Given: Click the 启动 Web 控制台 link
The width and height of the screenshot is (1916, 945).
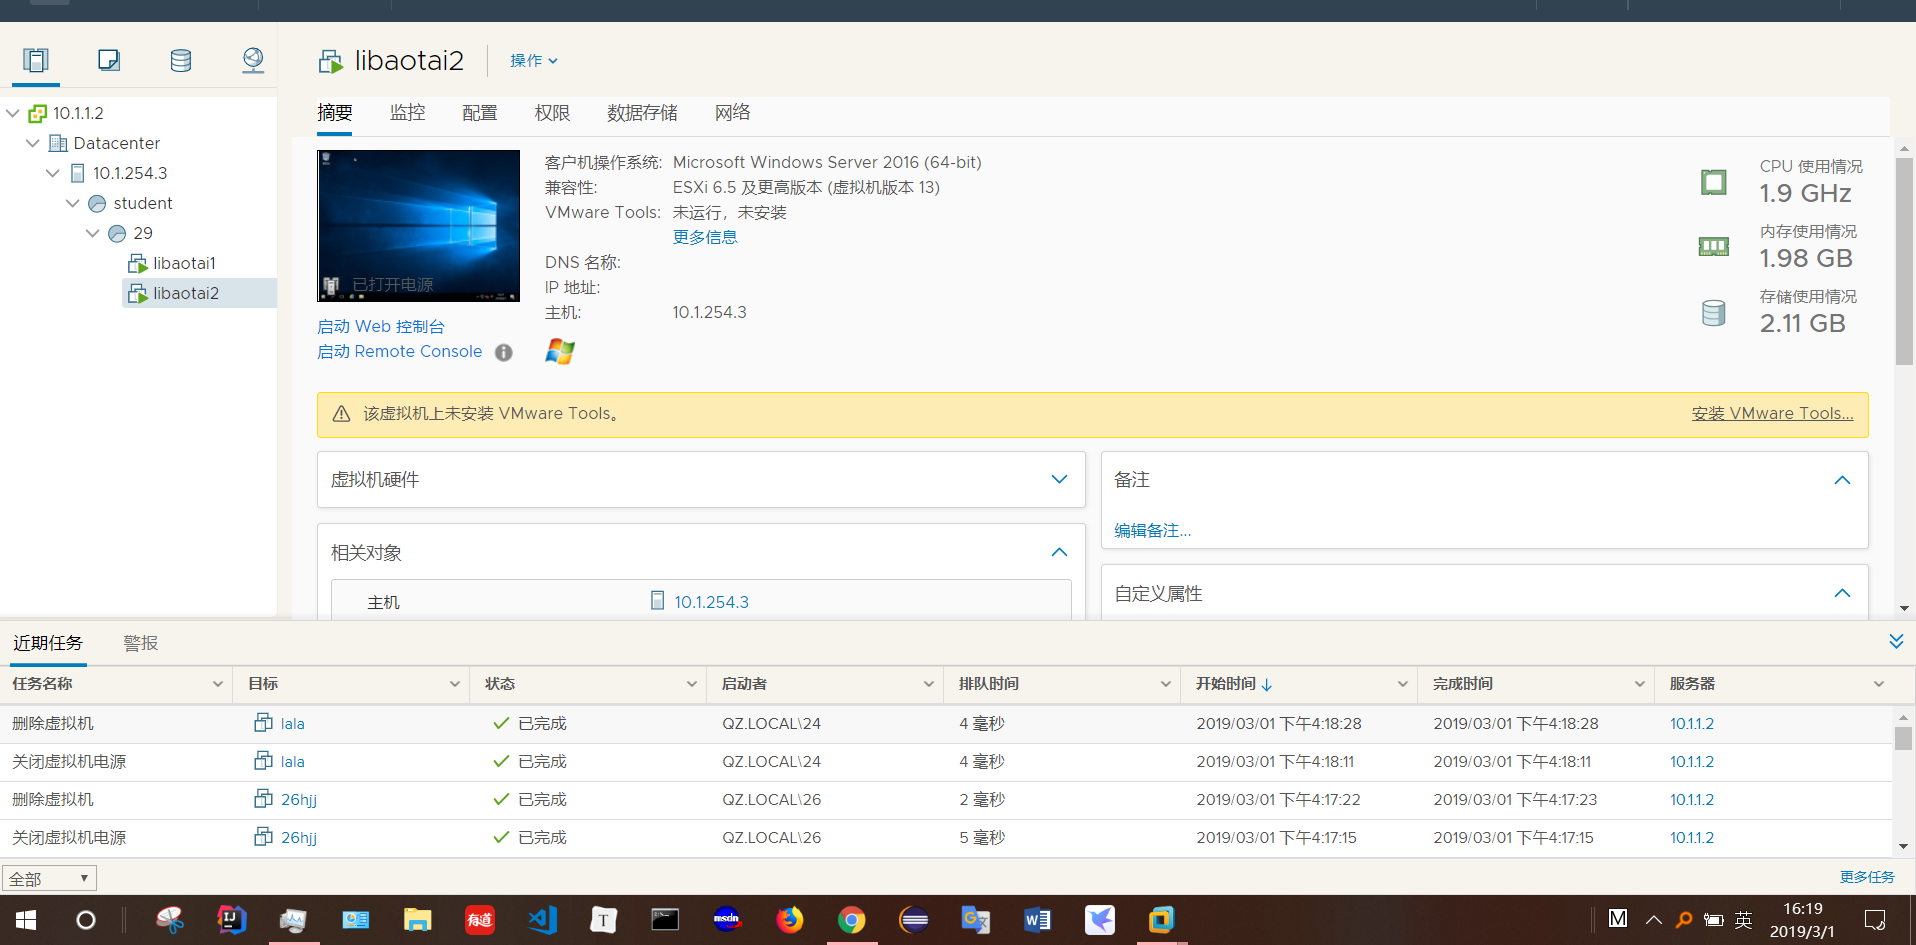Looking at the screenshot, I should [x=381, y=326].
